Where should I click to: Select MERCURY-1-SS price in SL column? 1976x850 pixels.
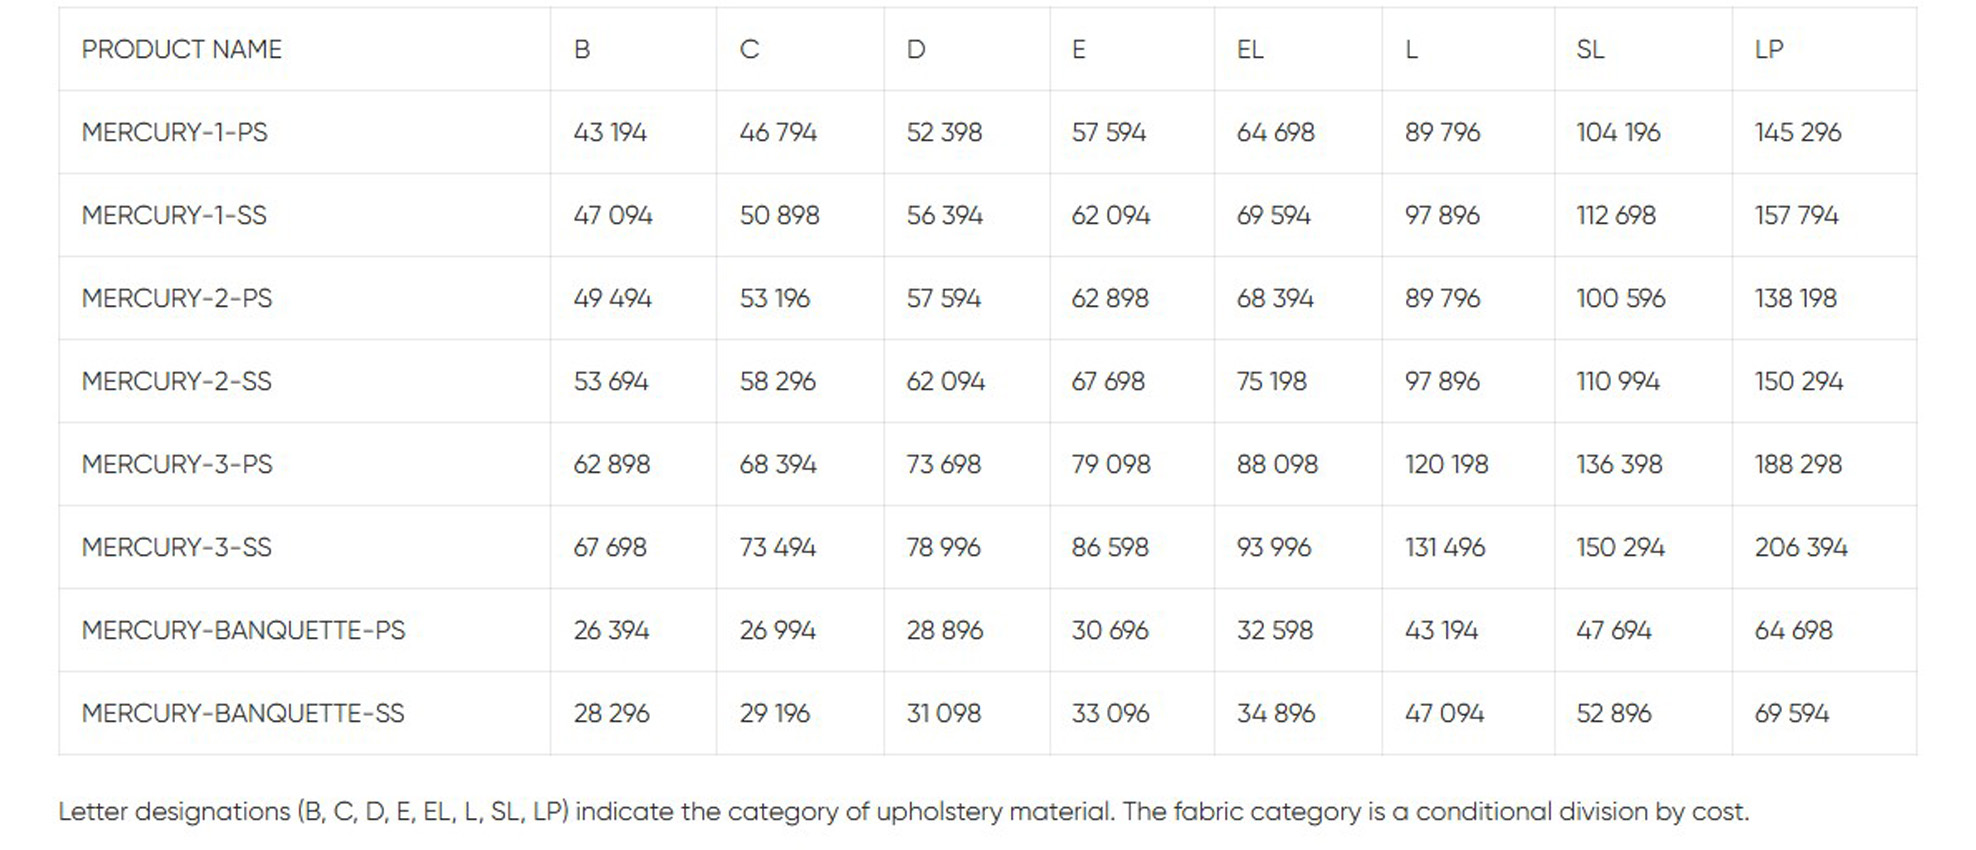click(1616, 215)
